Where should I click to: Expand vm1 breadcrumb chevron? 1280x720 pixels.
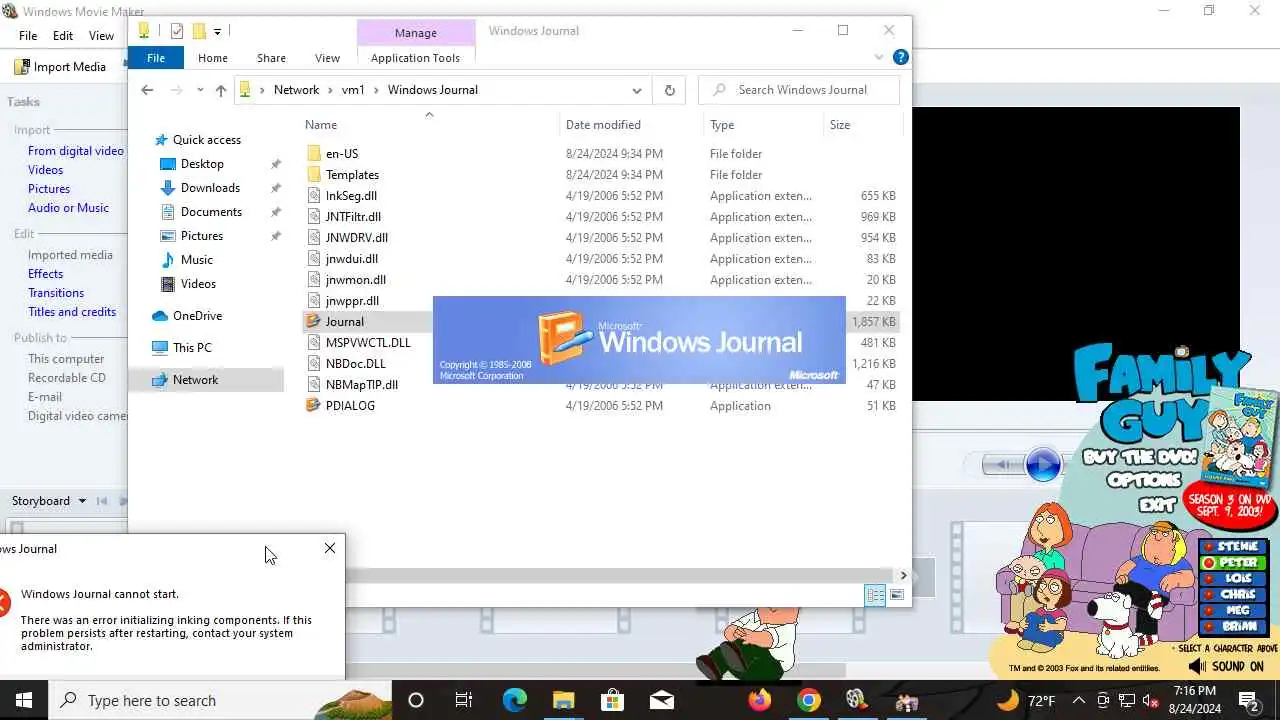[x=376, y=90]
